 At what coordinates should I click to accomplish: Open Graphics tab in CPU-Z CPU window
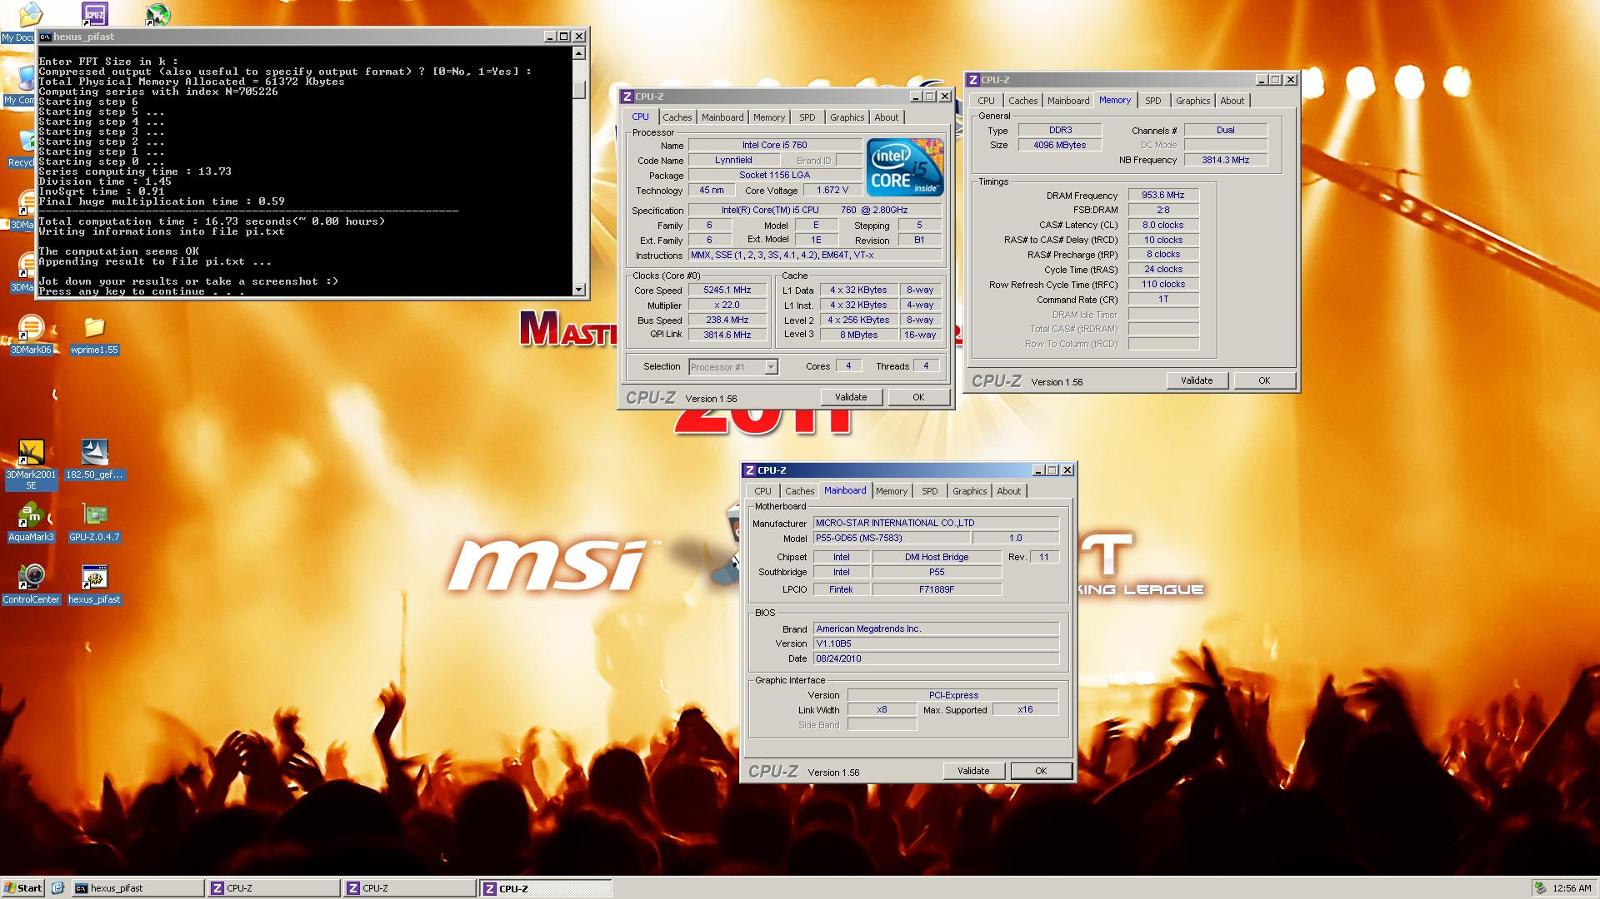tap(847, 117)
